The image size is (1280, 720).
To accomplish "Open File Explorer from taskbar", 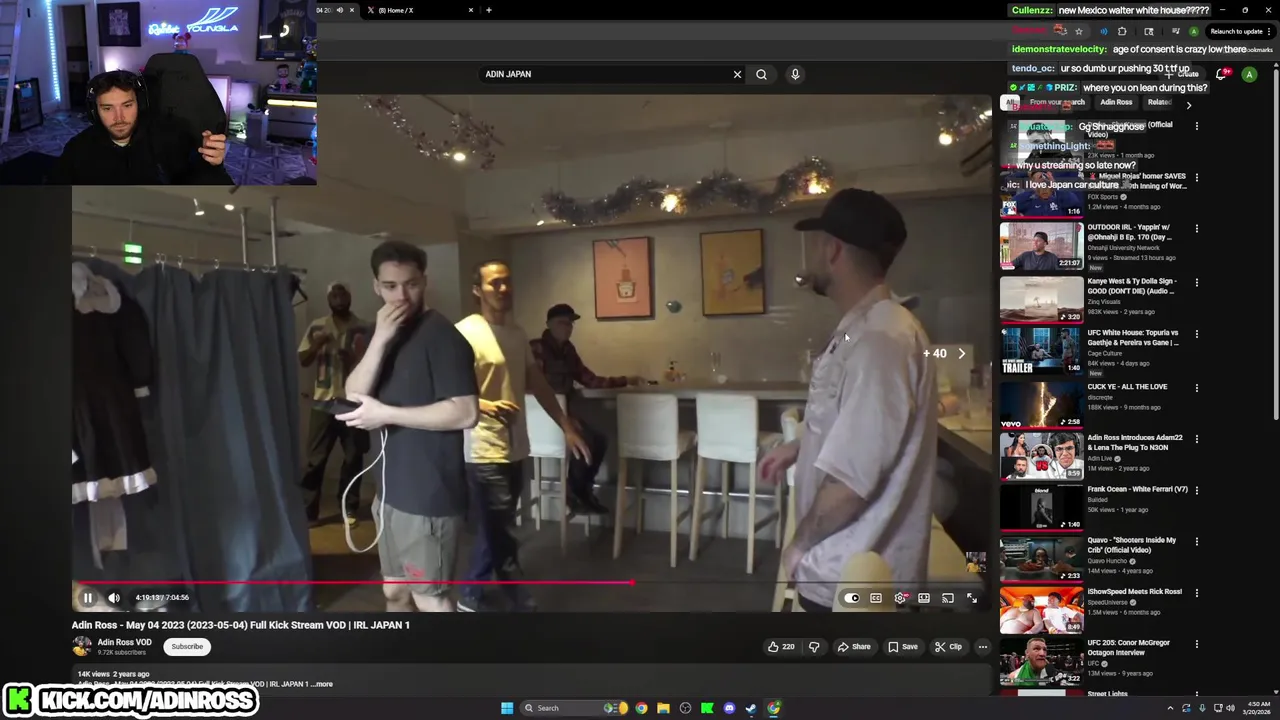I will click(x=663, y=708).
